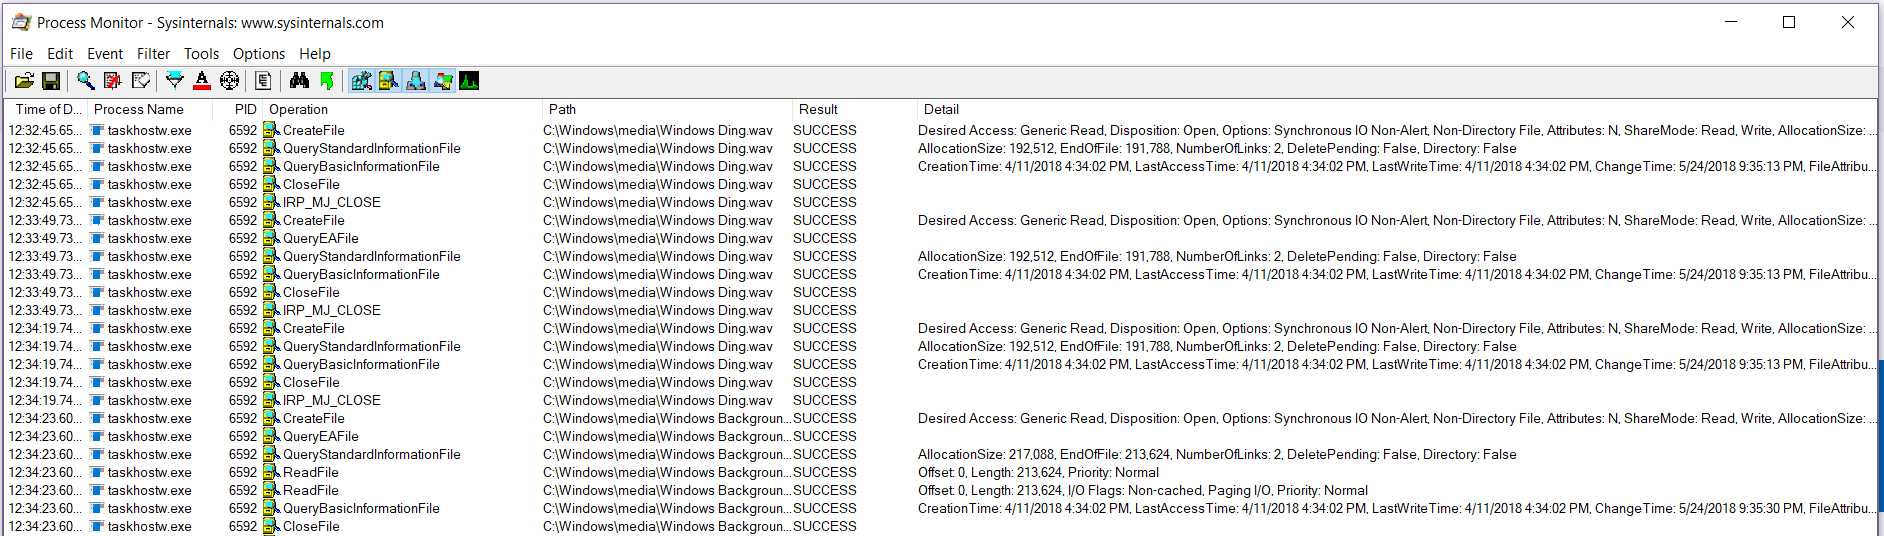Sort by the Result column header
The height and width of the screenshot is (536, 1884).
pyautogui.click(x=854, y=109)
